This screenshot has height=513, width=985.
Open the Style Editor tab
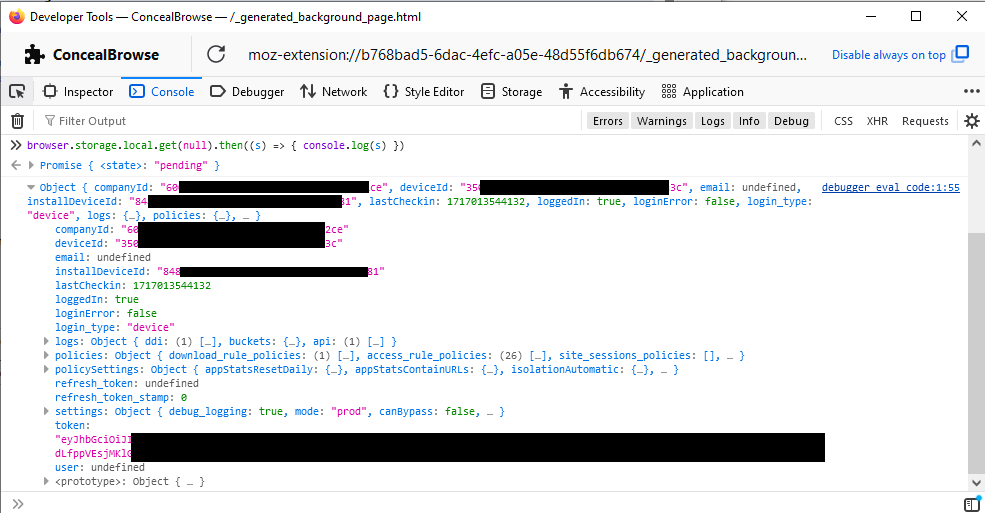coord(424,92)
